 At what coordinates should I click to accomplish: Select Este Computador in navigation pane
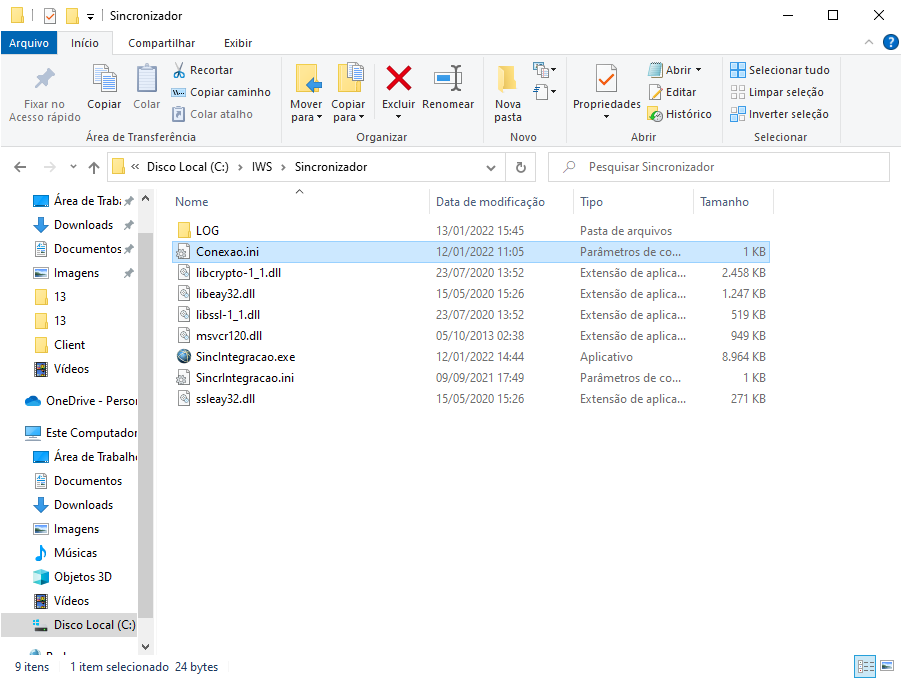click(x=80, y=433)
